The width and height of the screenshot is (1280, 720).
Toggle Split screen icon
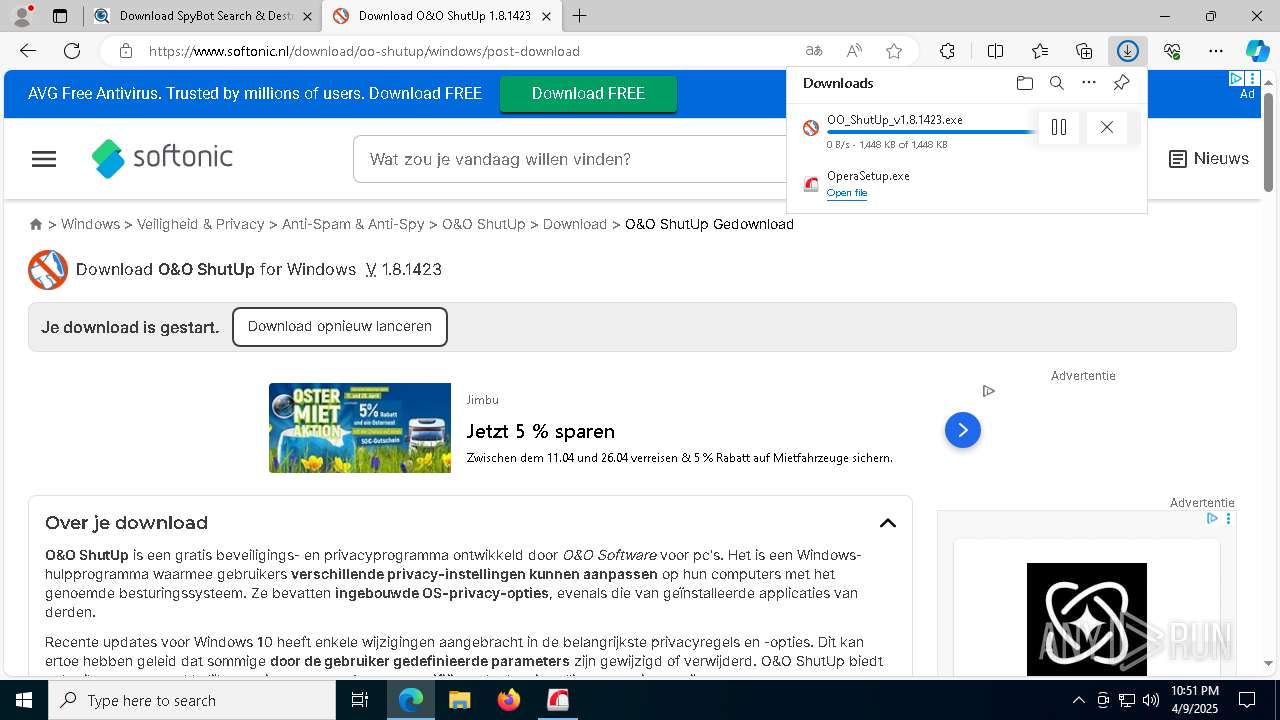tap(995, 51)
